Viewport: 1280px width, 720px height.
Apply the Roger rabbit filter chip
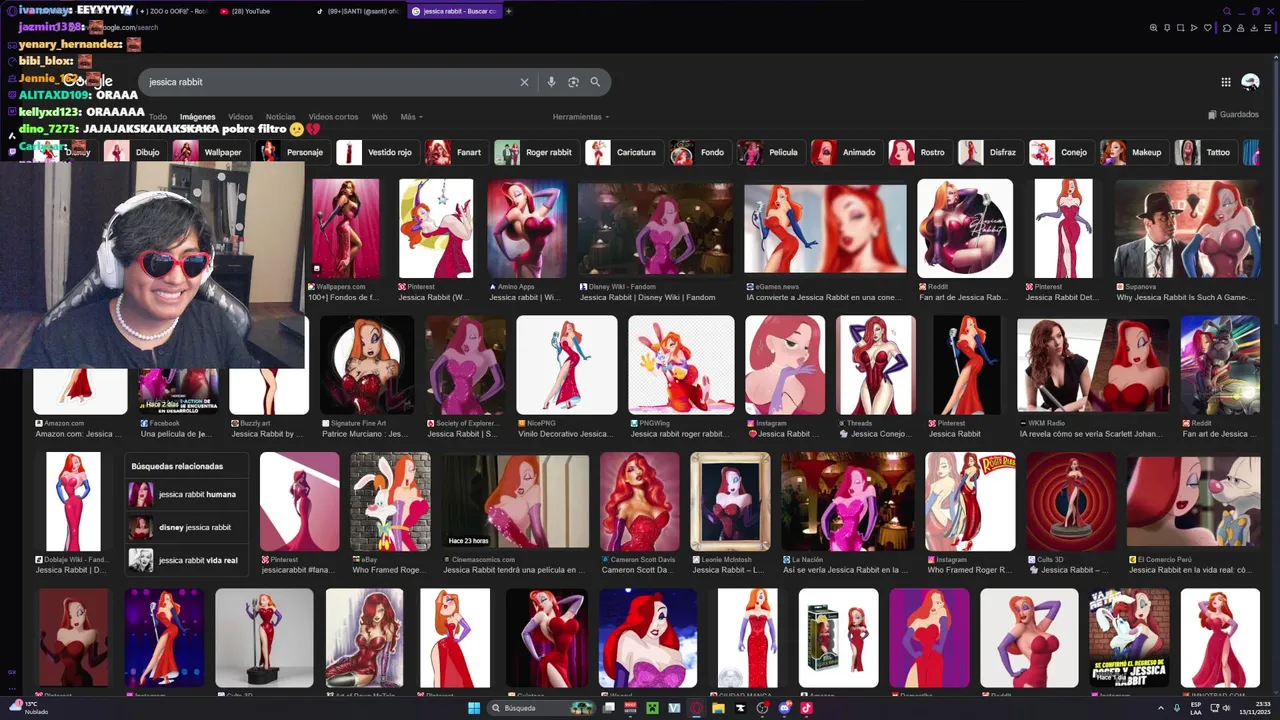point(535,152)
